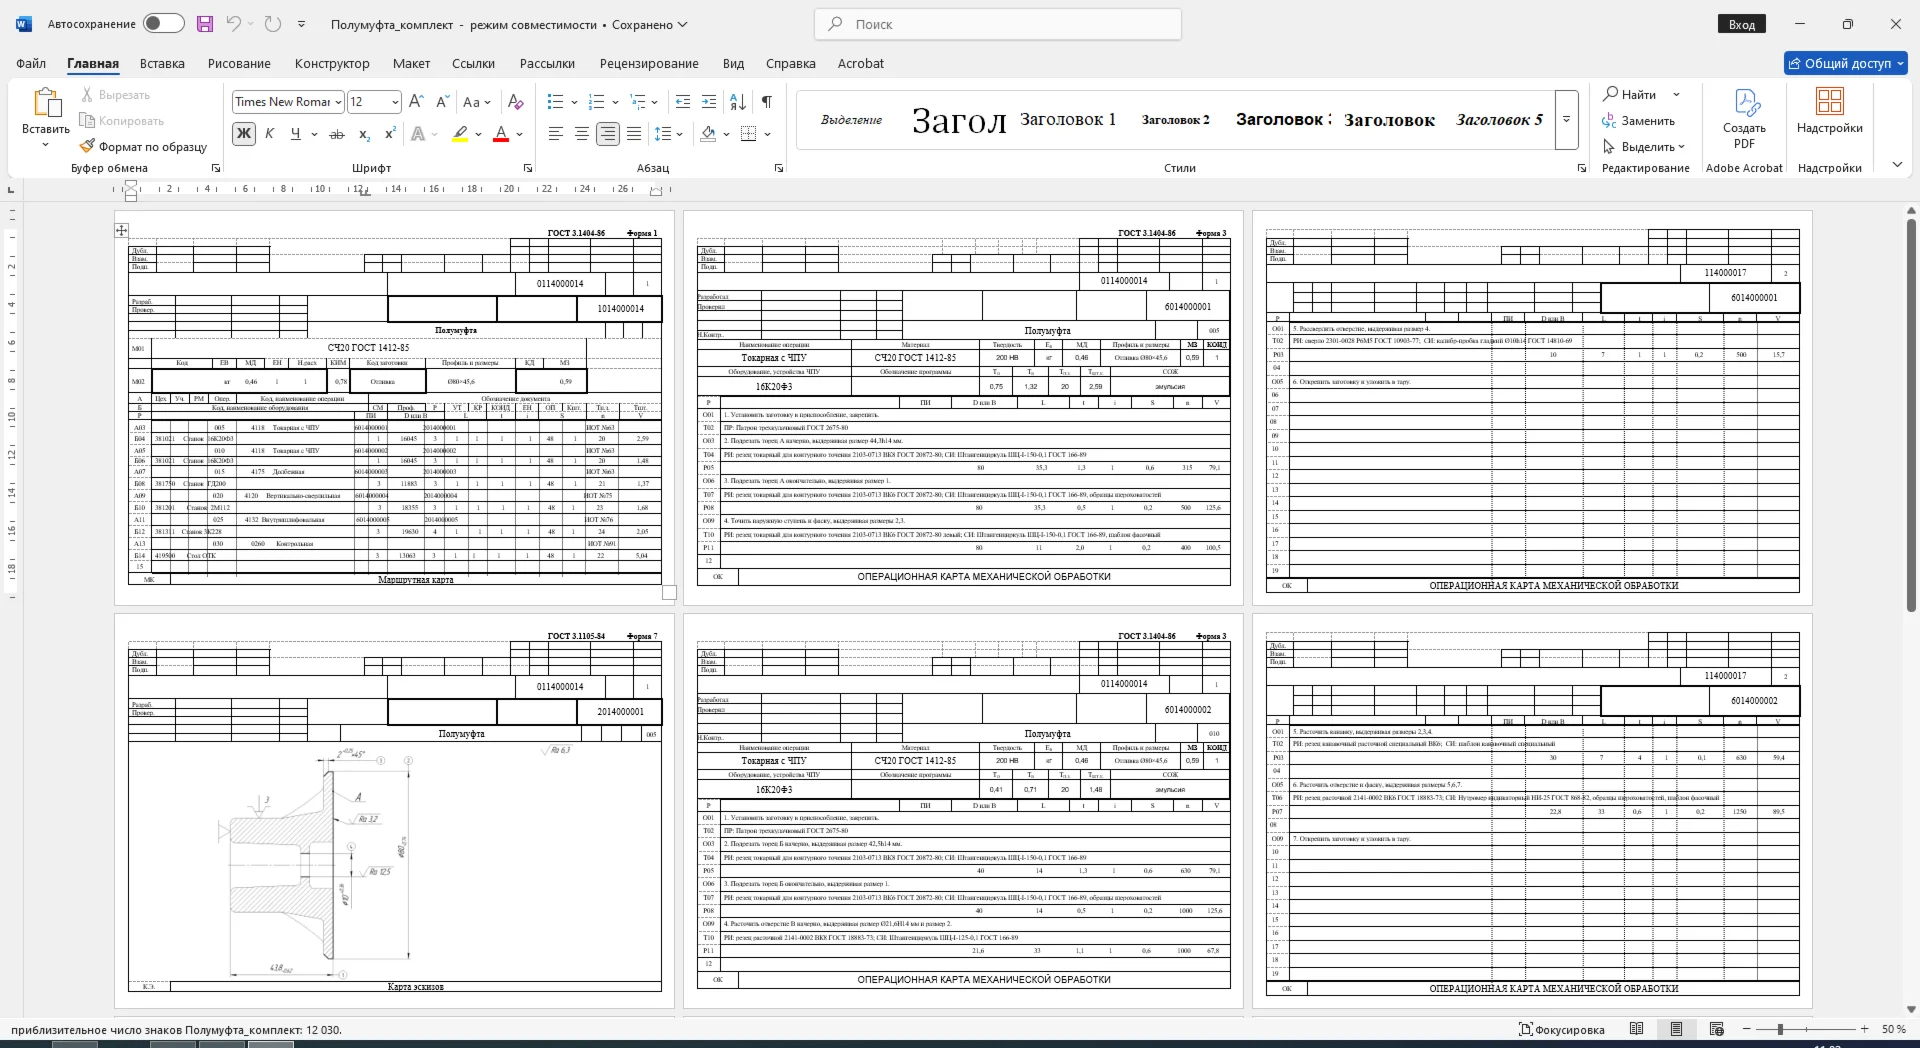Open borders dropdown arrow
Image resolution: width=1920 pixels, height=1048 pixels.
[x=767, y=134]
